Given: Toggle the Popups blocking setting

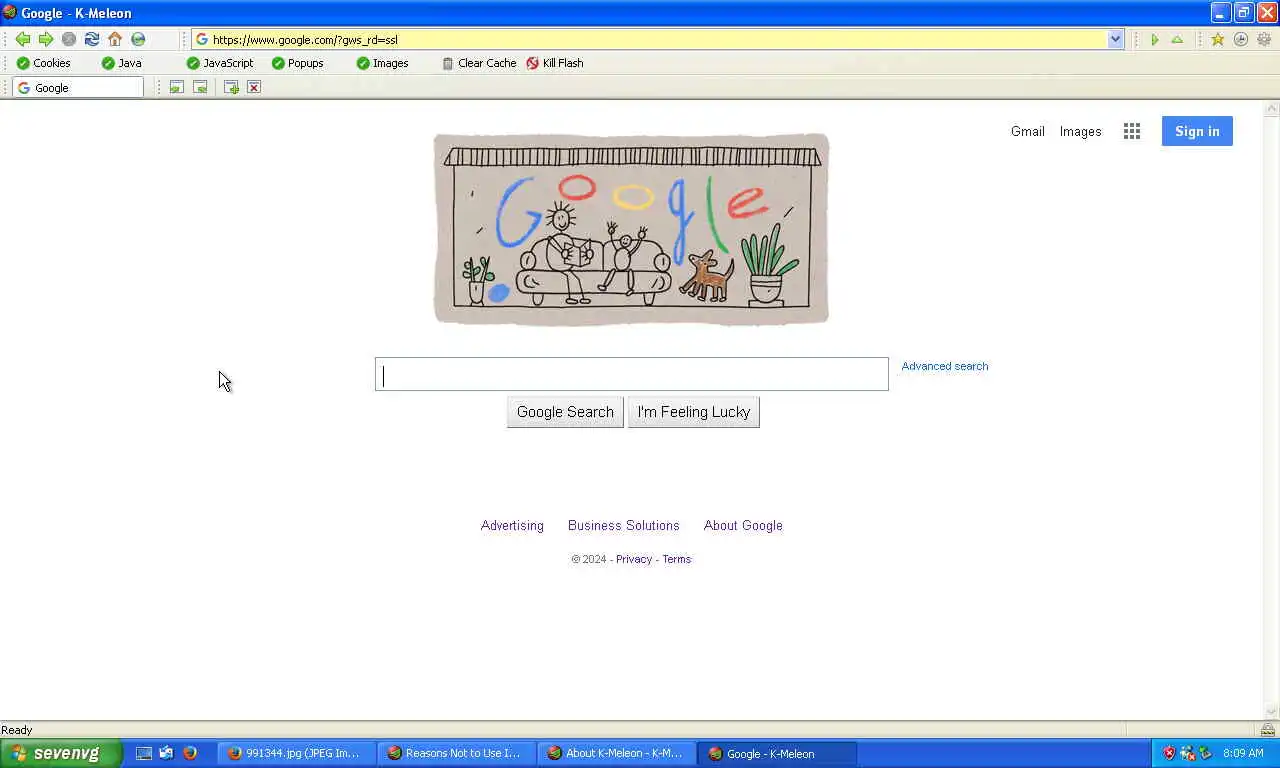Looking at the screenshot, I should click(298, 63).
